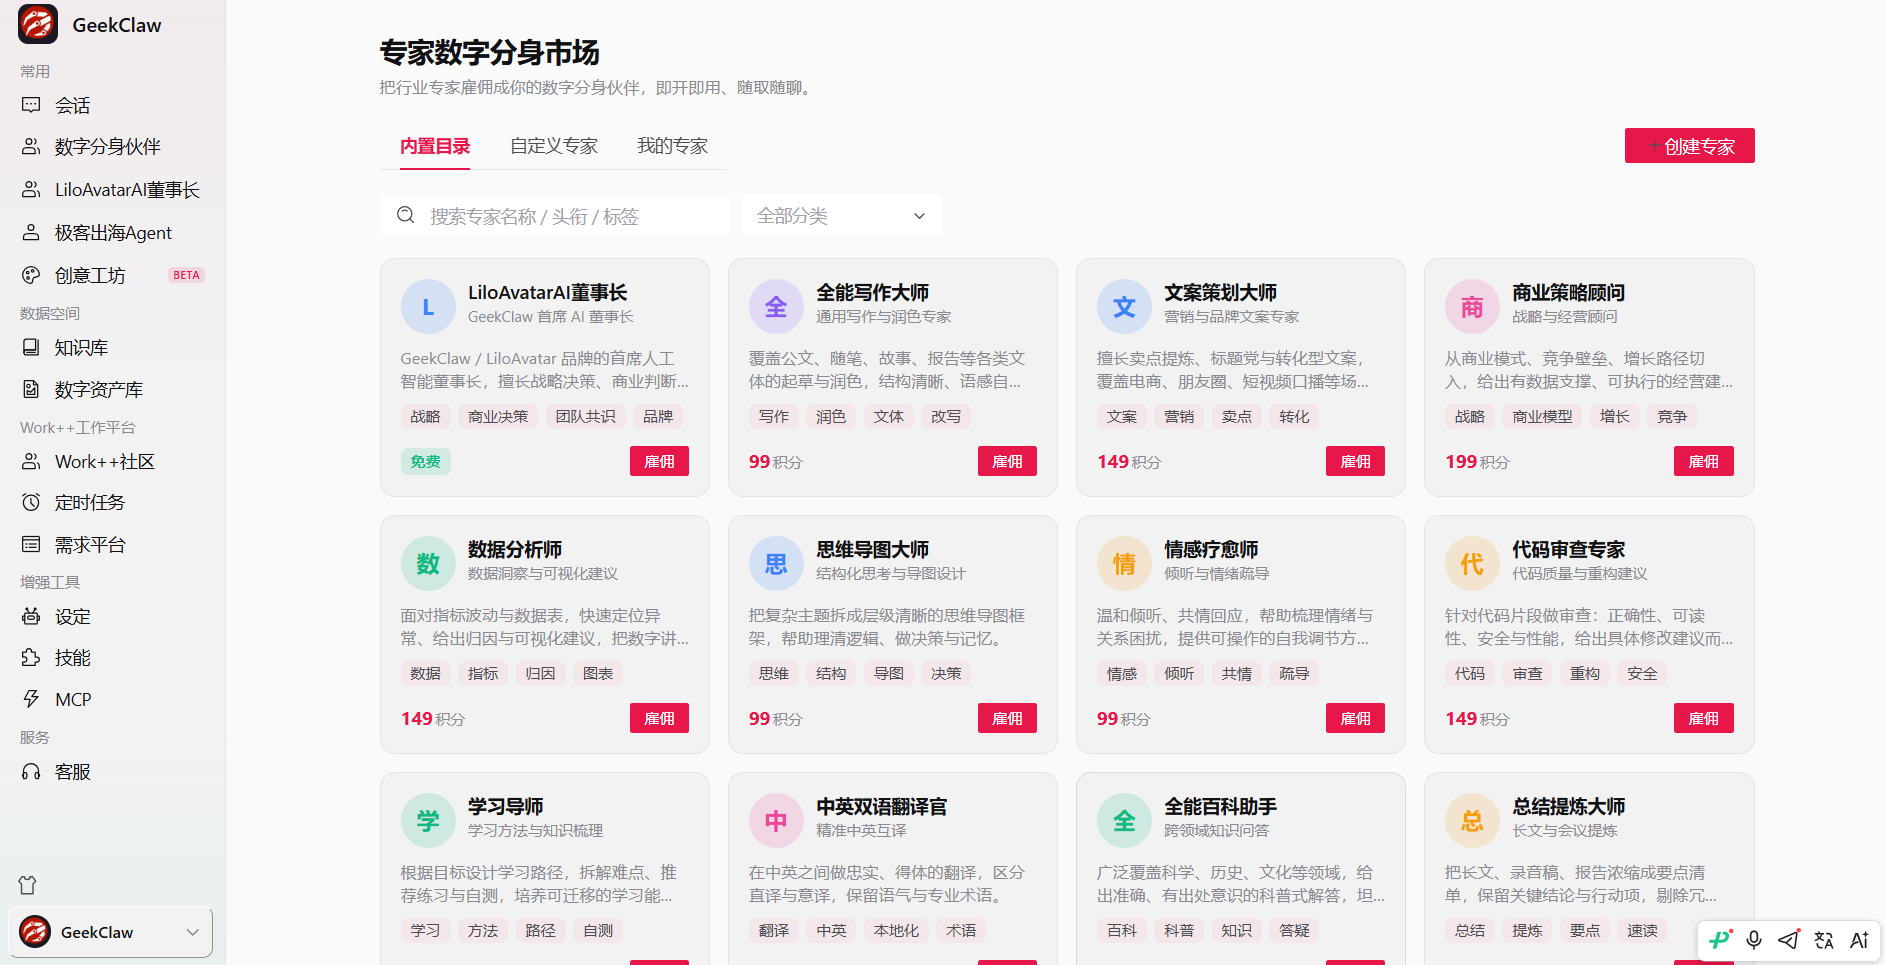Click the 199 积分 price label
This screenshot has width=1885, height=965.
point(1477,461)
